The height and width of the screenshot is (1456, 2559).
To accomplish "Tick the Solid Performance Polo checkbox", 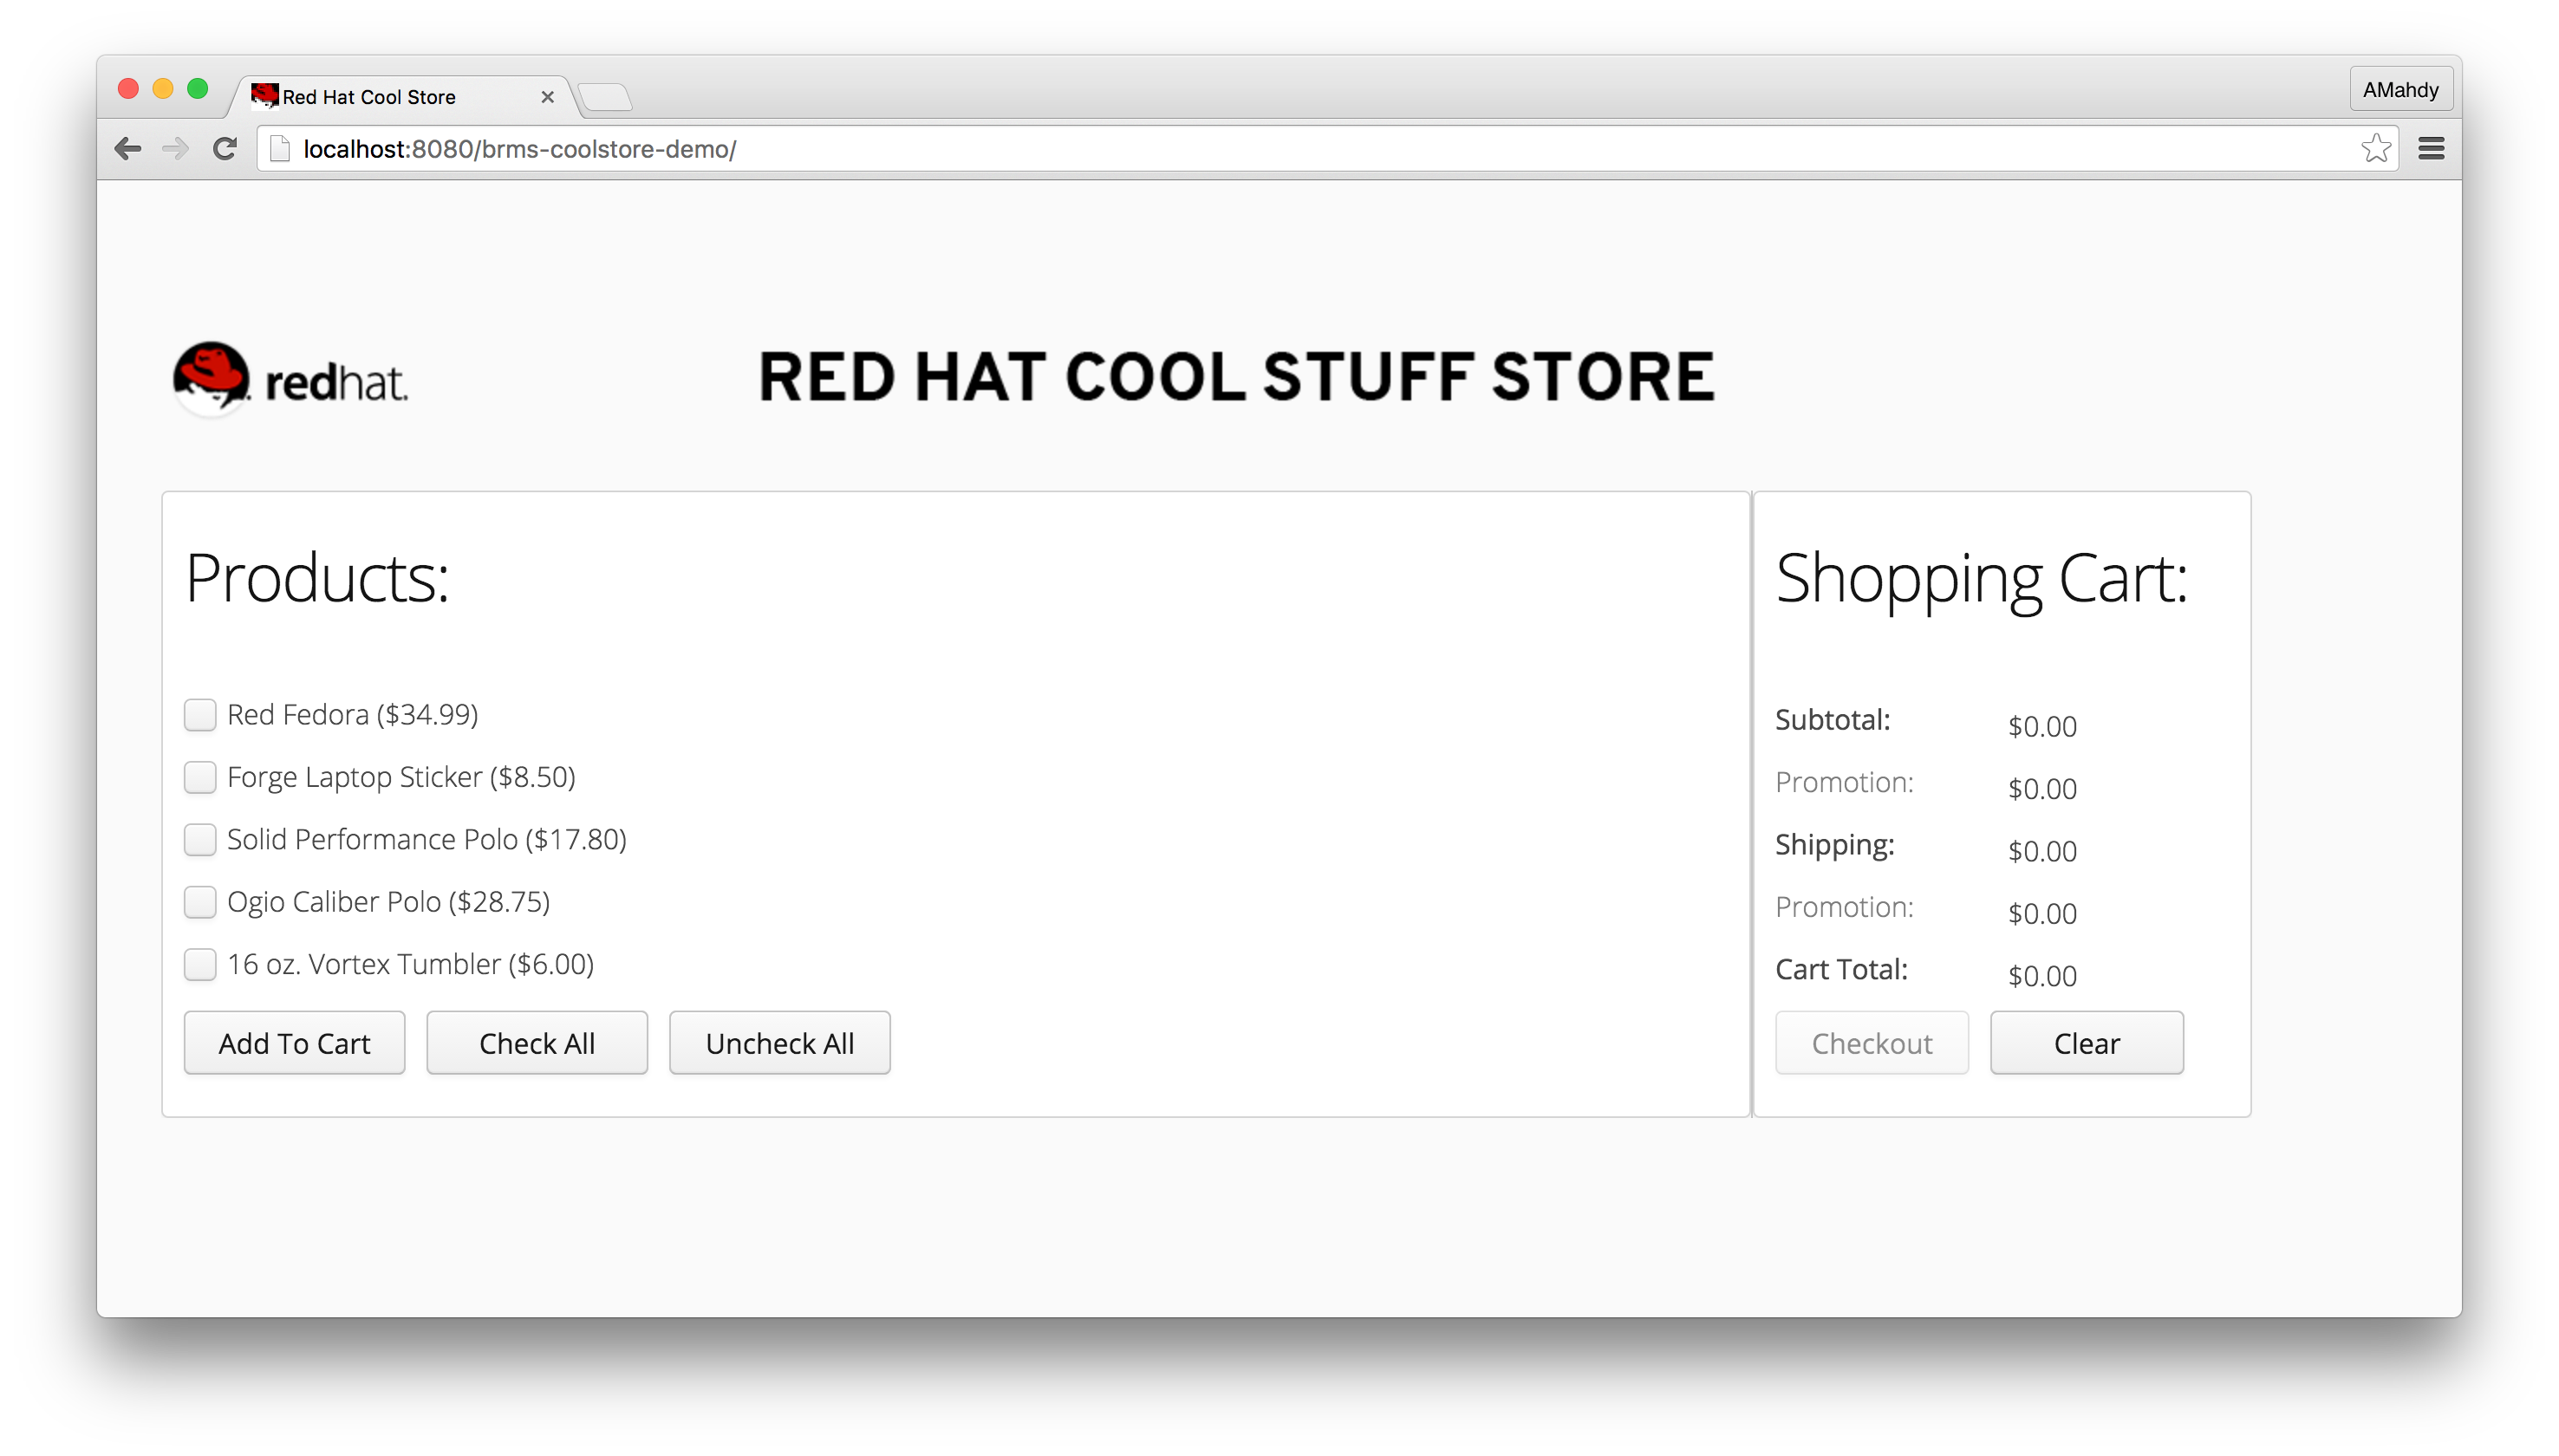I will [200, 840].
